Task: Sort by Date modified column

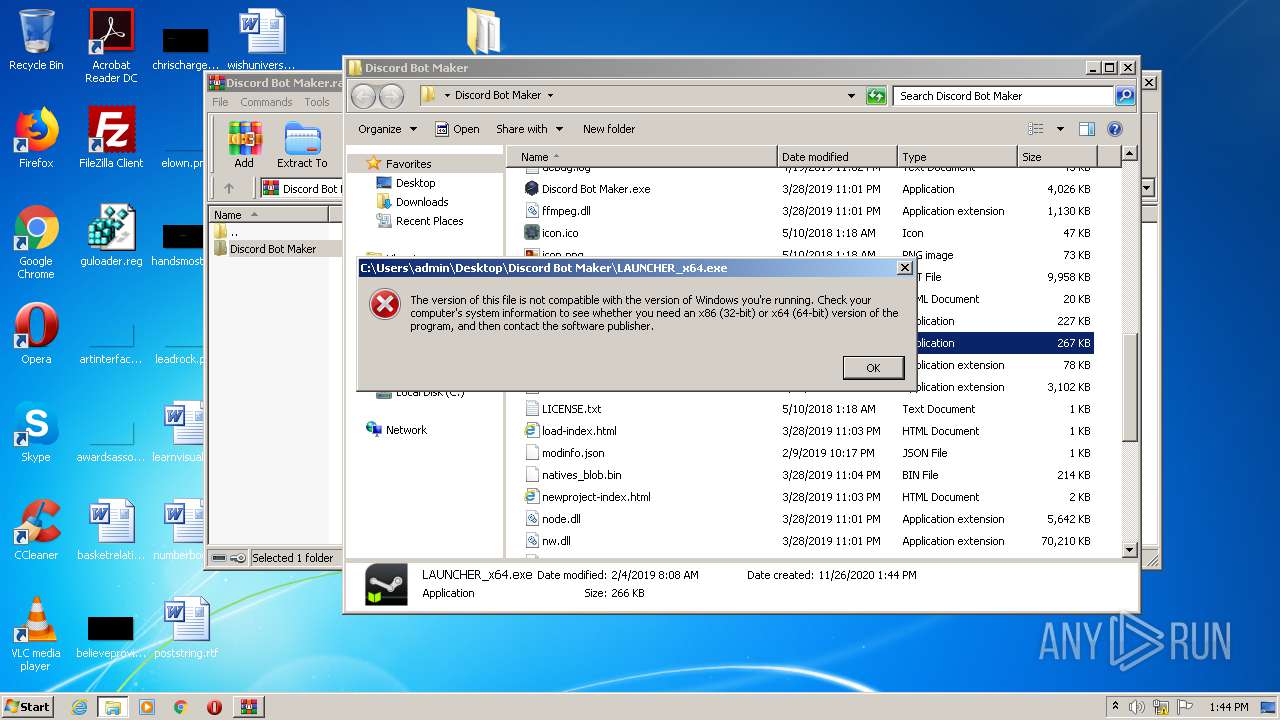Action: 837,157
